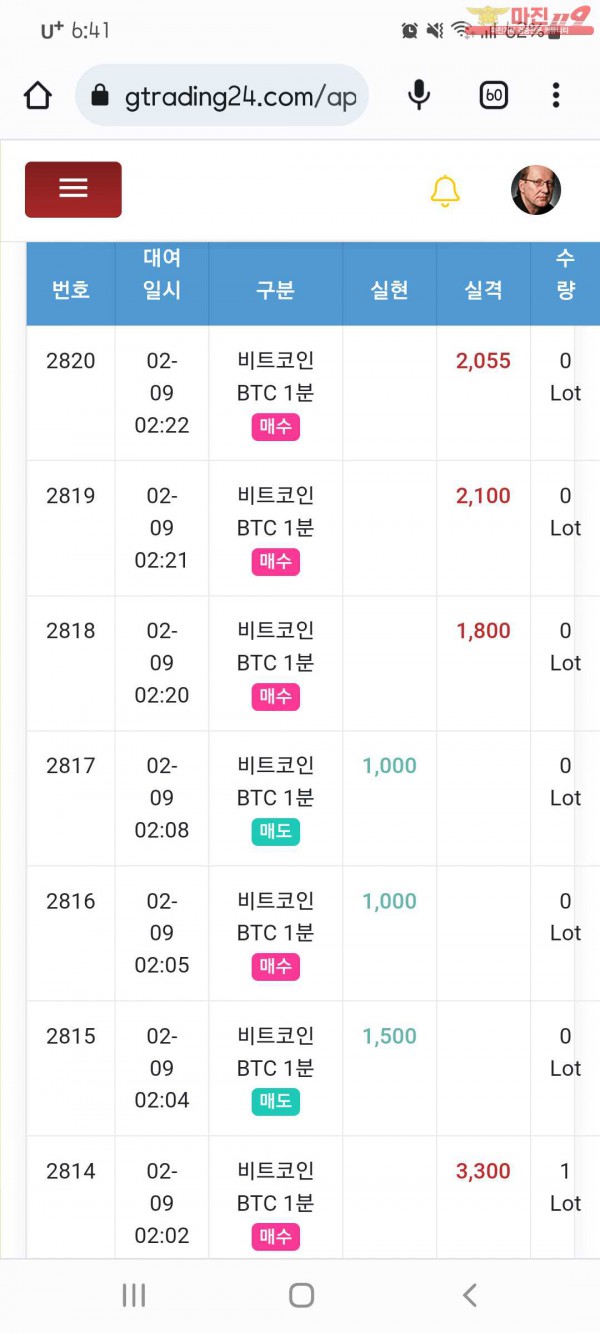The width and height of the screenshot is (600, 1333).
Task: Click the 매도 badge in row 2815
Action: (x=275, y=1102)
